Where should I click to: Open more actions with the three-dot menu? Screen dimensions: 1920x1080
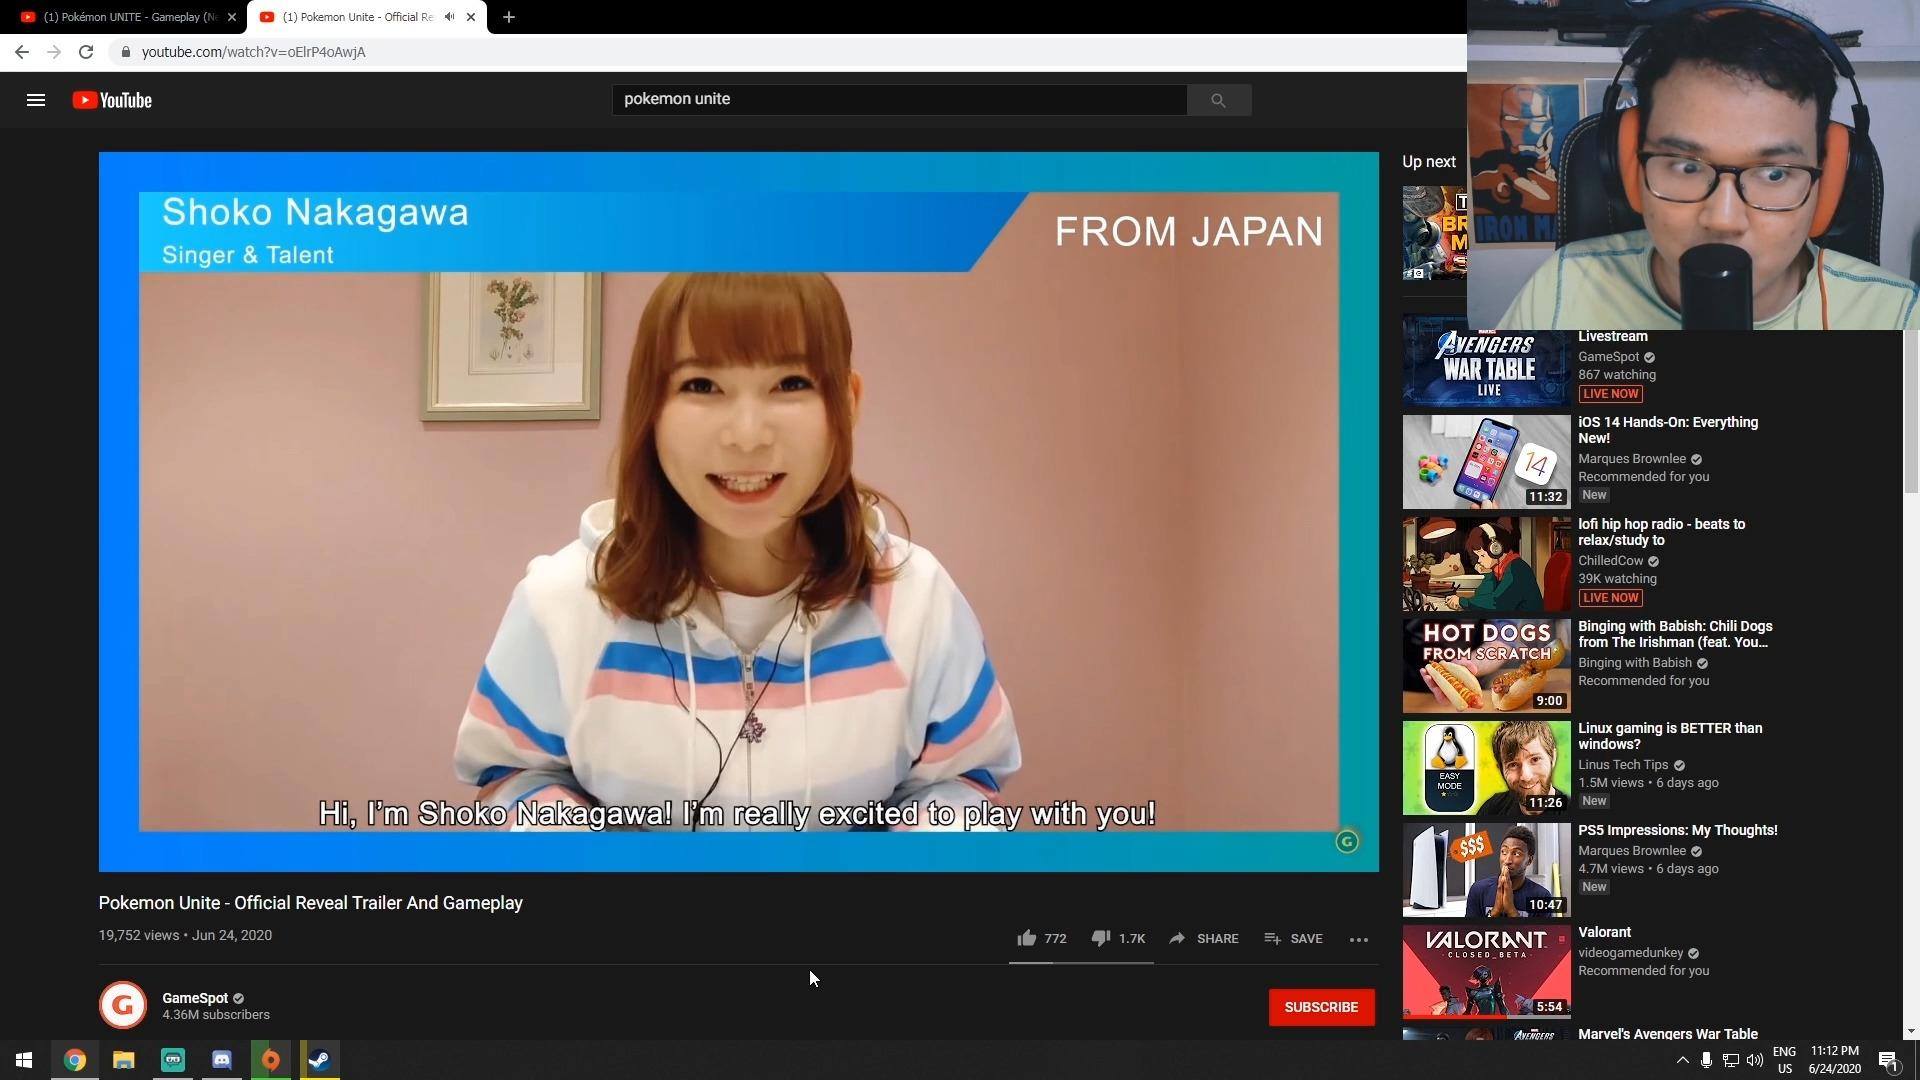click(1359, 939)
